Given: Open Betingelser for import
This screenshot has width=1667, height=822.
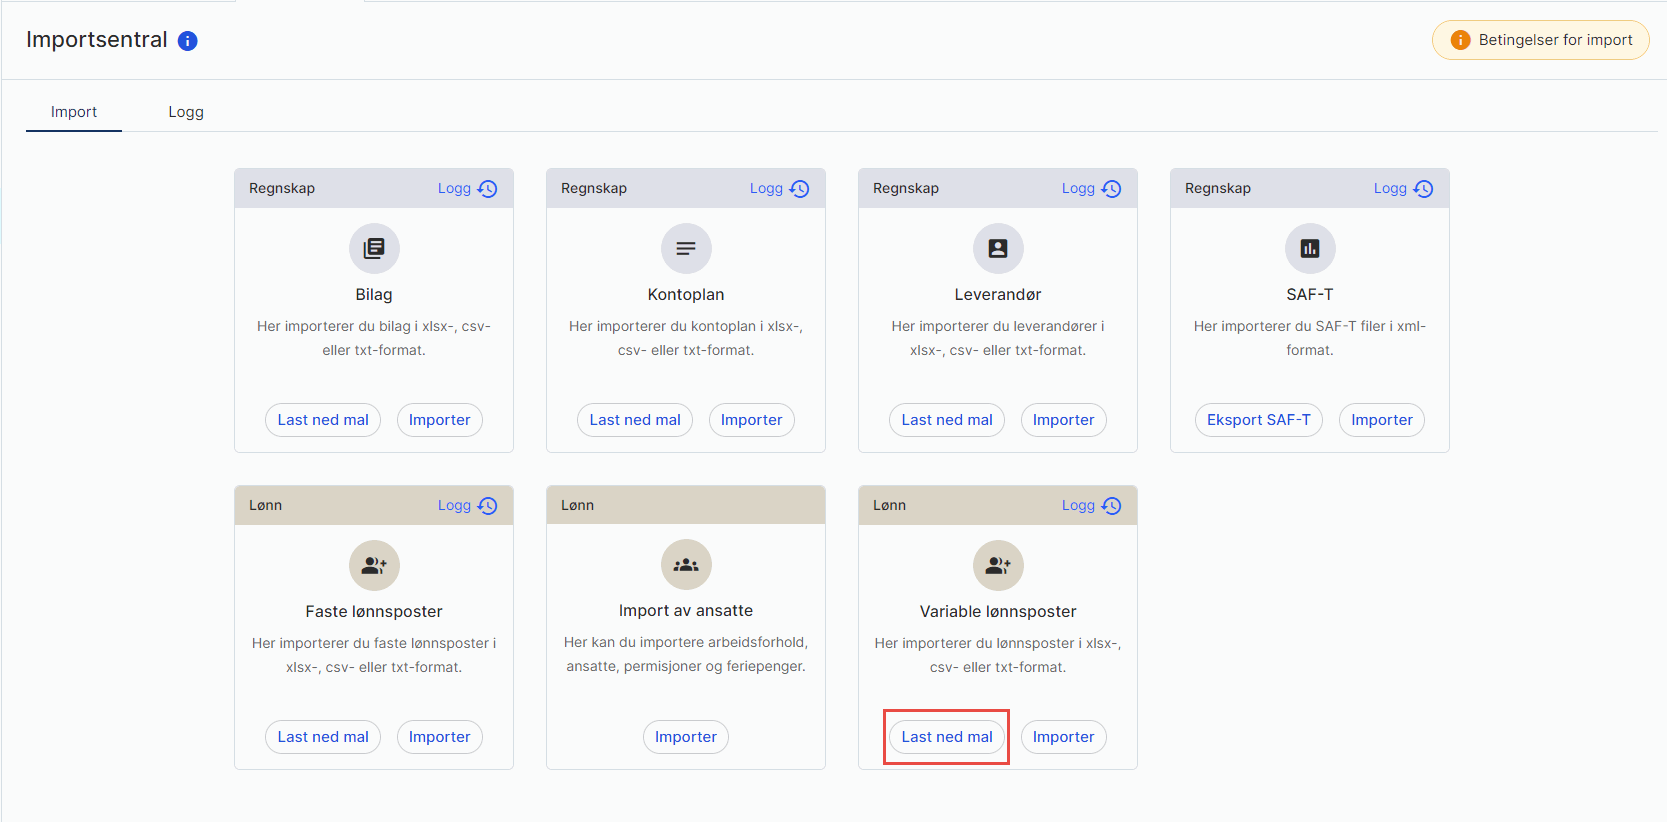Looking at the screenshot, I should pyautogui.click(x=1541, y=40).
